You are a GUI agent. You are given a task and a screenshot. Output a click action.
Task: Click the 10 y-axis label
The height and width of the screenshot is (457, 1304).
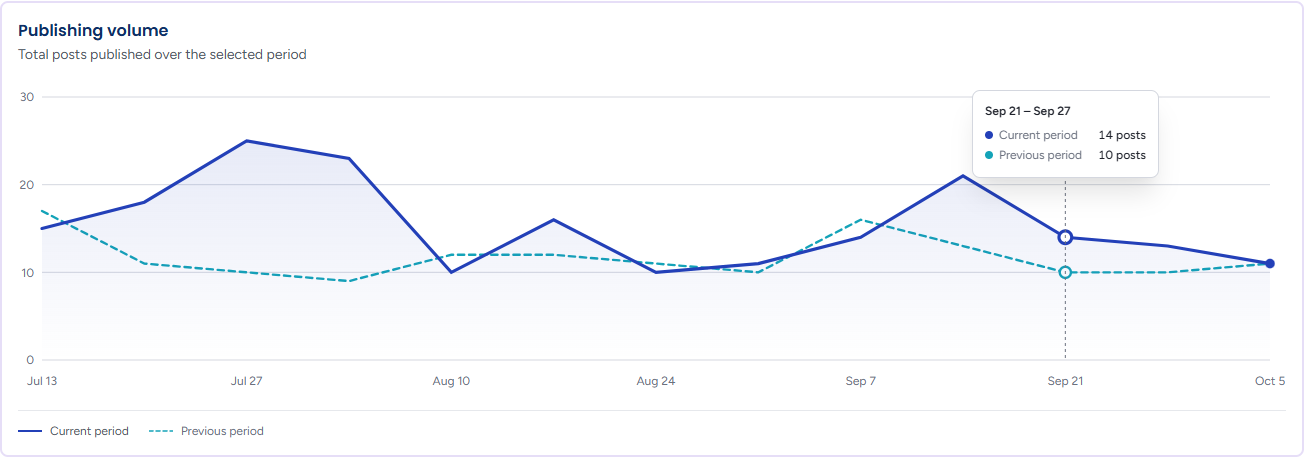tap(27, 272)
